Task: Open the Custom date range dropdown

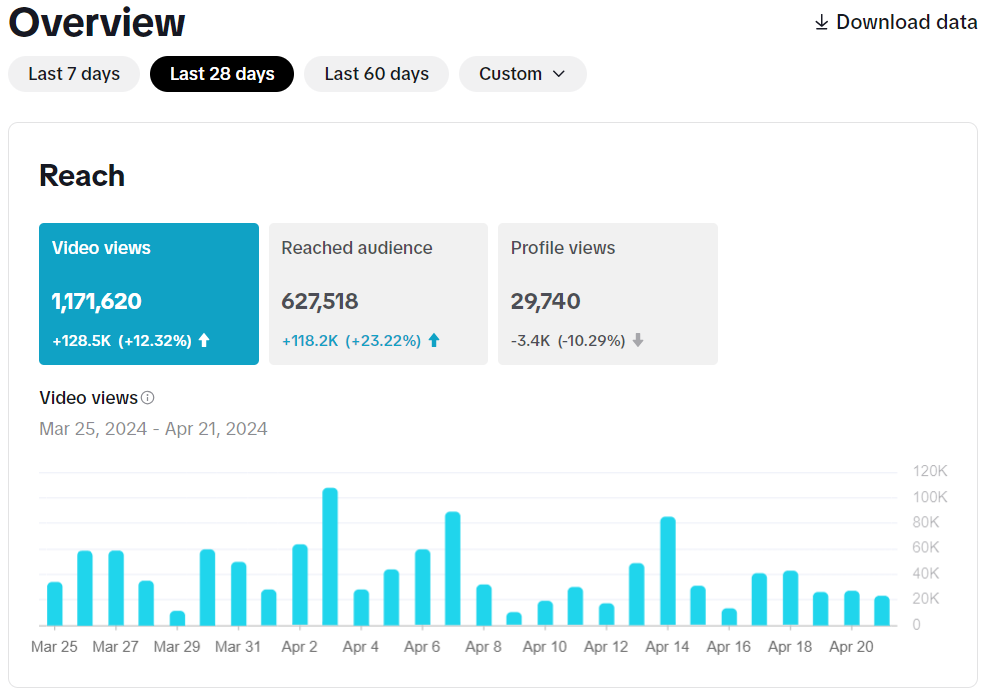Action: pos(521,74)
